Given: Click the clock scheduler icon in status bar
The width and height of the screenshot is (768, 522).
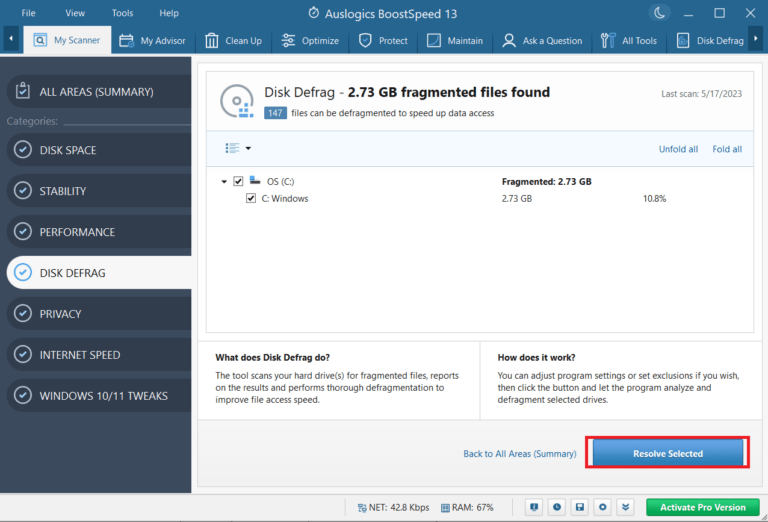Looking at the screenshot, I should click(x=557, y=507).
